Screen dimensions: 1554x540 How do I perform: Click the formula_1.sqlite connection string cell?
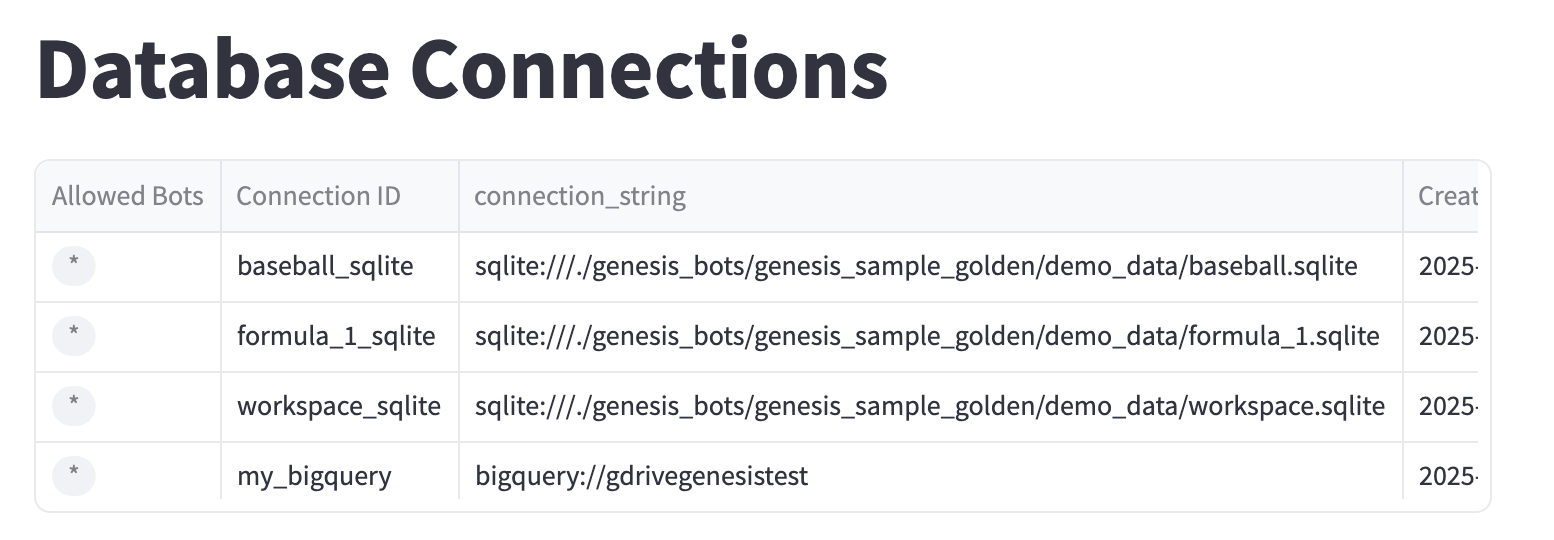pyautogui.click(x=927, y=336)
